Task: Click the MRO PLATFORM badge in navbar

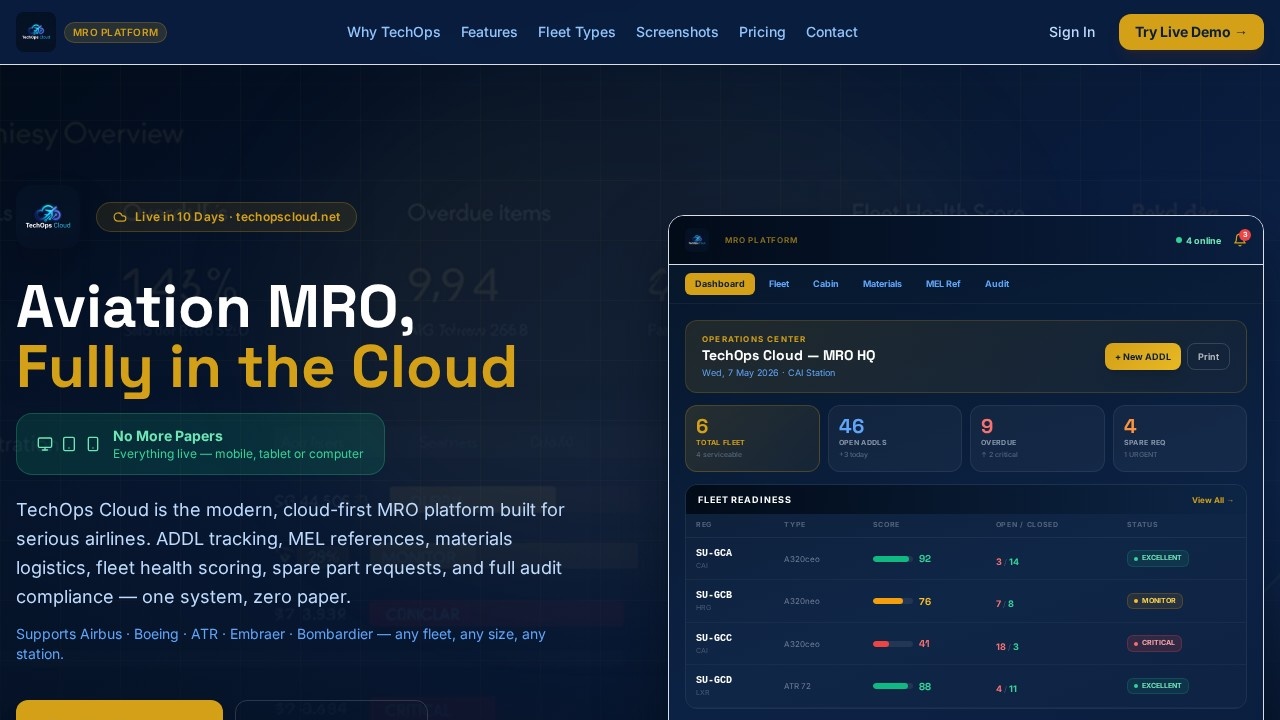Action: tap(115, 32)
